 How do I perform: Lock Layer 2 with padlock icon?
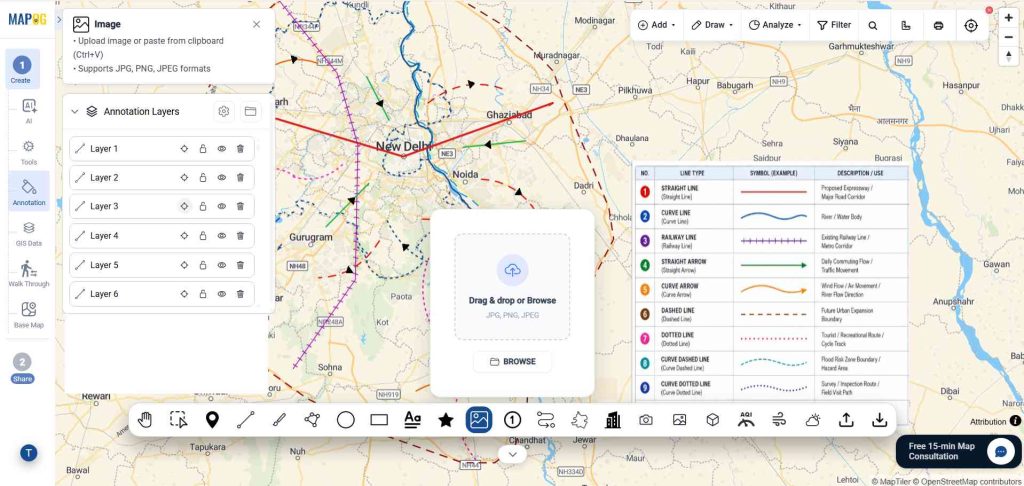(202, 178)
